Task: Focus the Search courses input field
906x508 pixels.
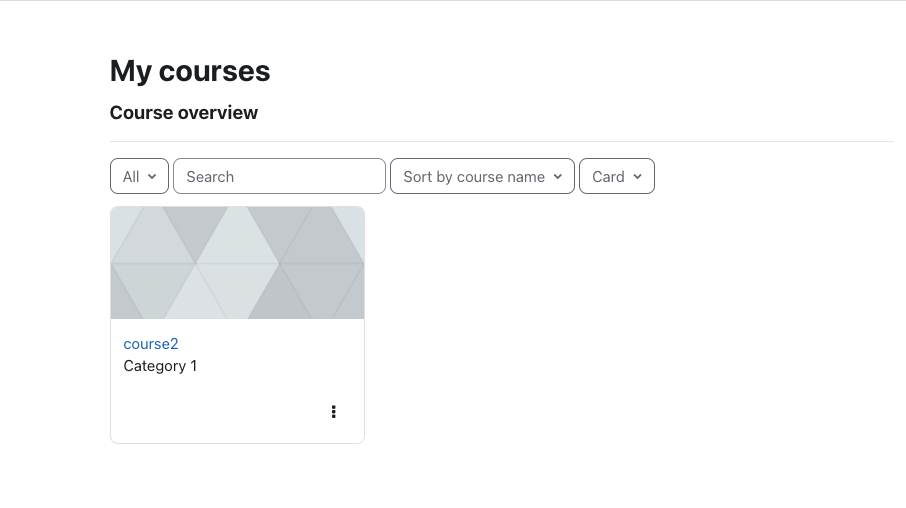Action: point(279,176)
